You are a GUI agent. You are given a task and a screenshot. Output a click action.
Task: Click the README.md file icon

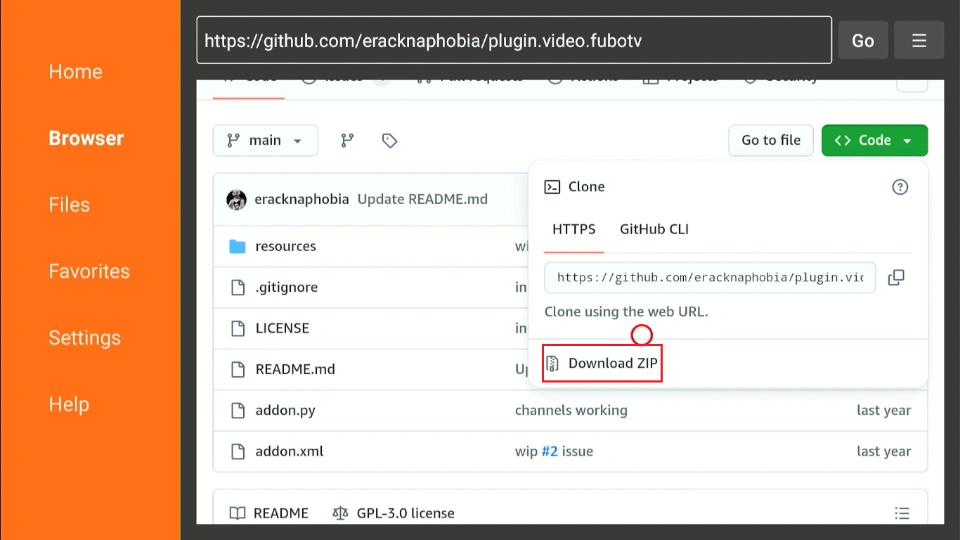tap(238, 369)
